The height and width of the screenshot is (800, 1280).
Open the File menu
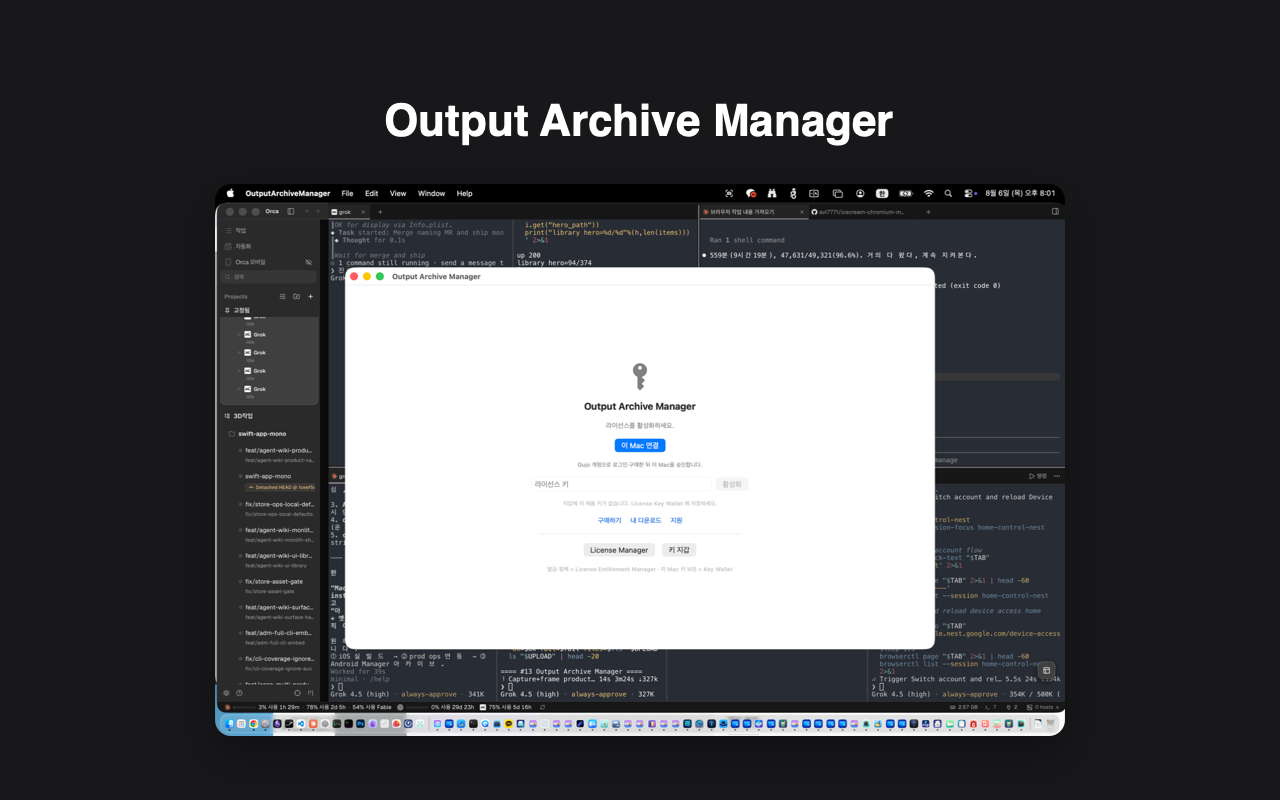[x=347, y=193]
